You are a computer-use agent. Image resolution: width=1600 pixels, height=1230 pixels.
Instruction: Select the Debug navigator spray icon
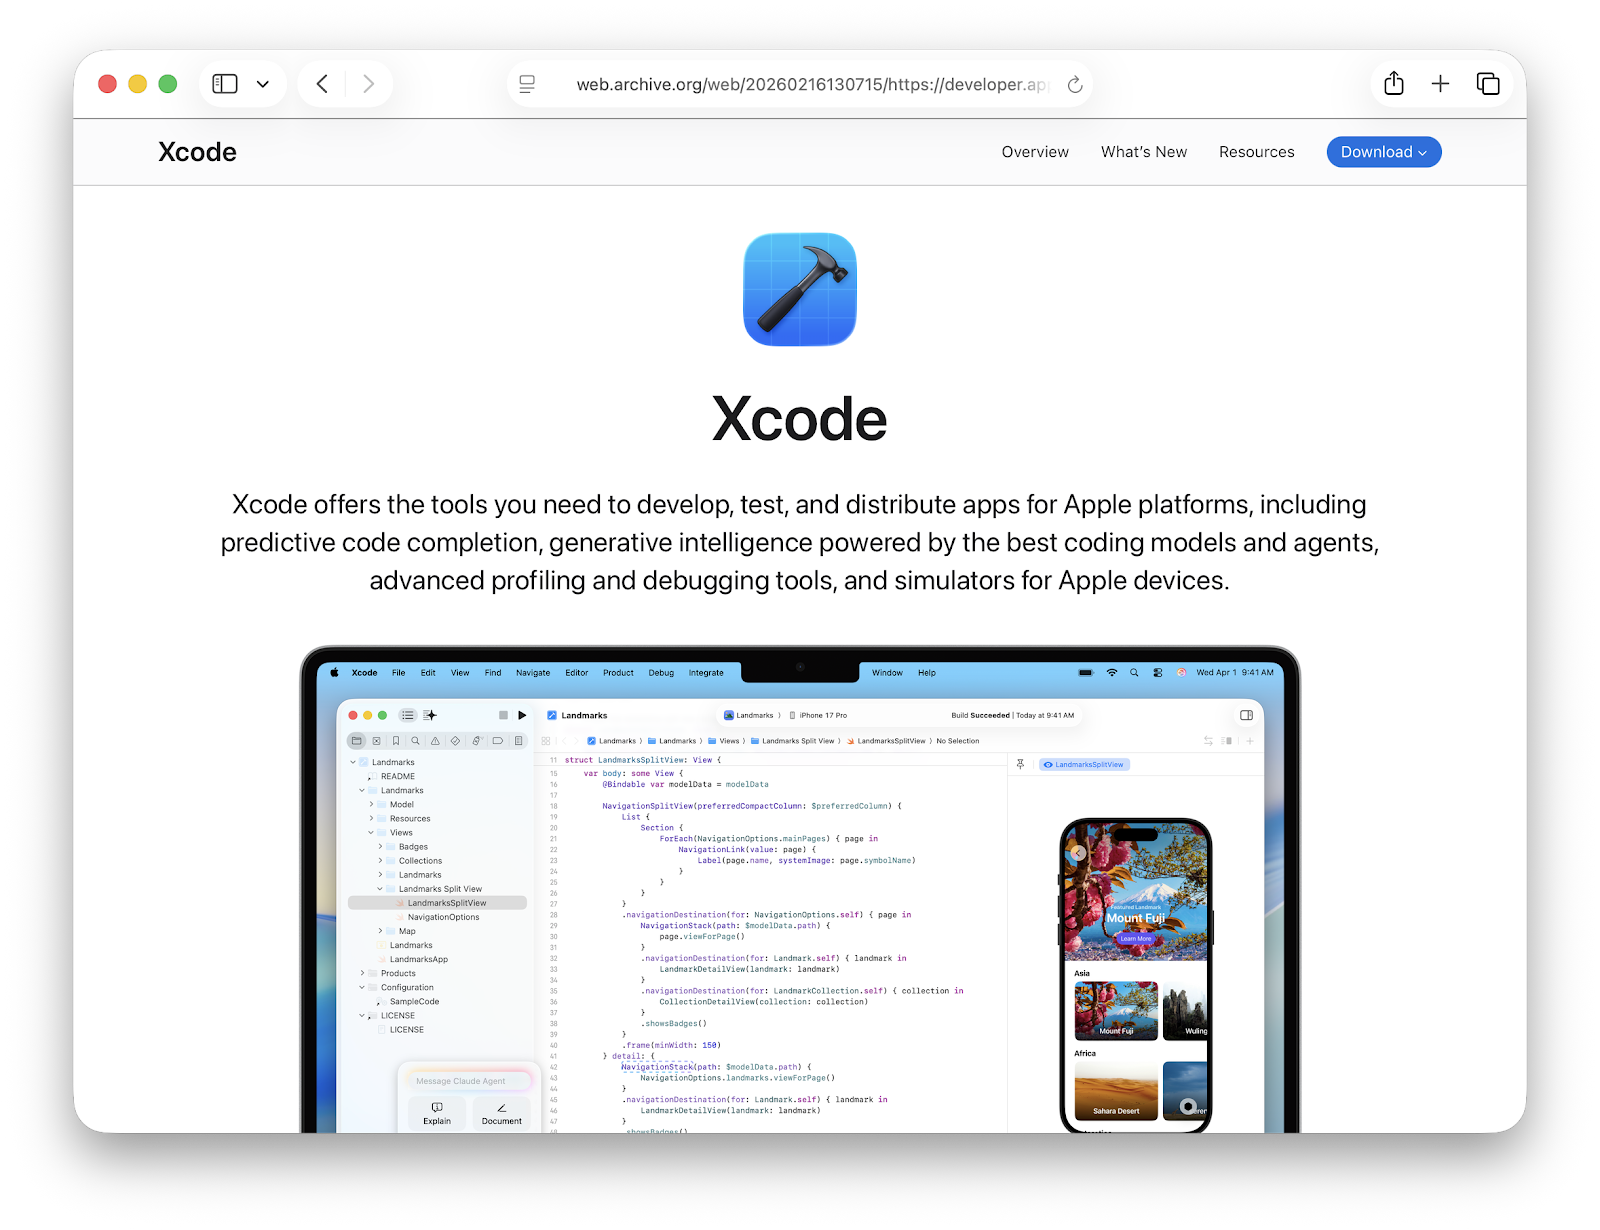(476, 741)
